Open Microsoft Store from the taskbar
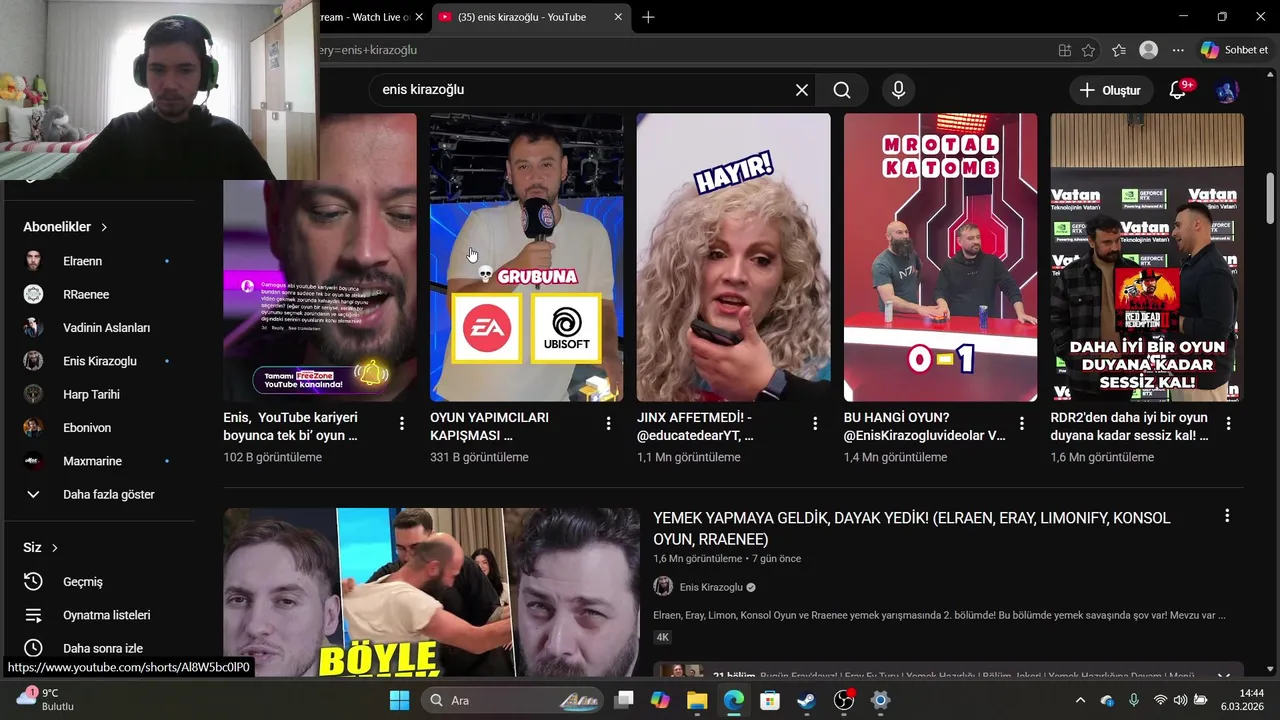Viewport: 1280px width, 720px height. click(769, 700)
